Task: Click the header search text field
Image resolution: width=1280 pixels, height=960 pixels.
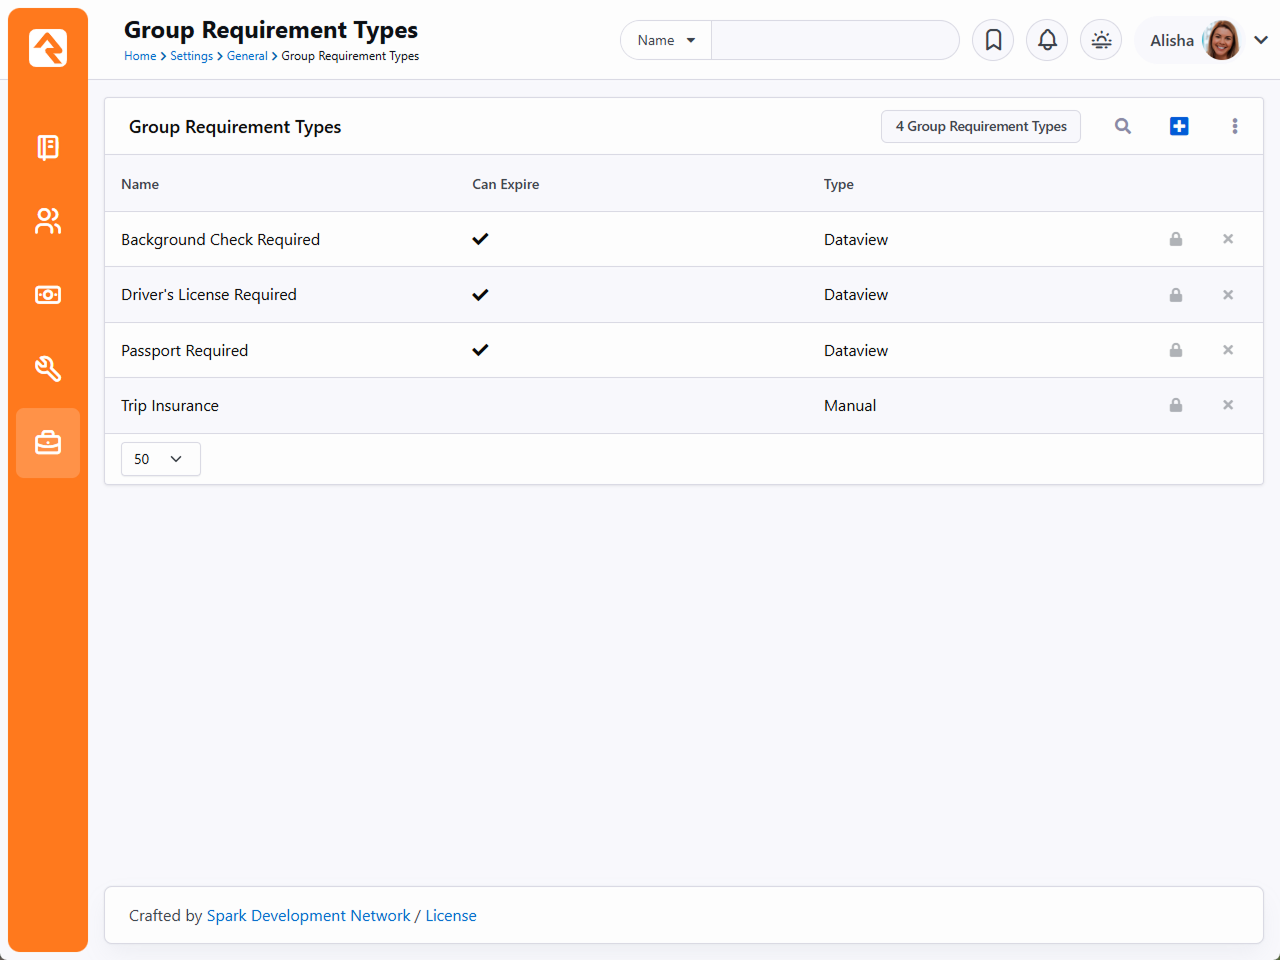Action: click(x=834, y=40)
